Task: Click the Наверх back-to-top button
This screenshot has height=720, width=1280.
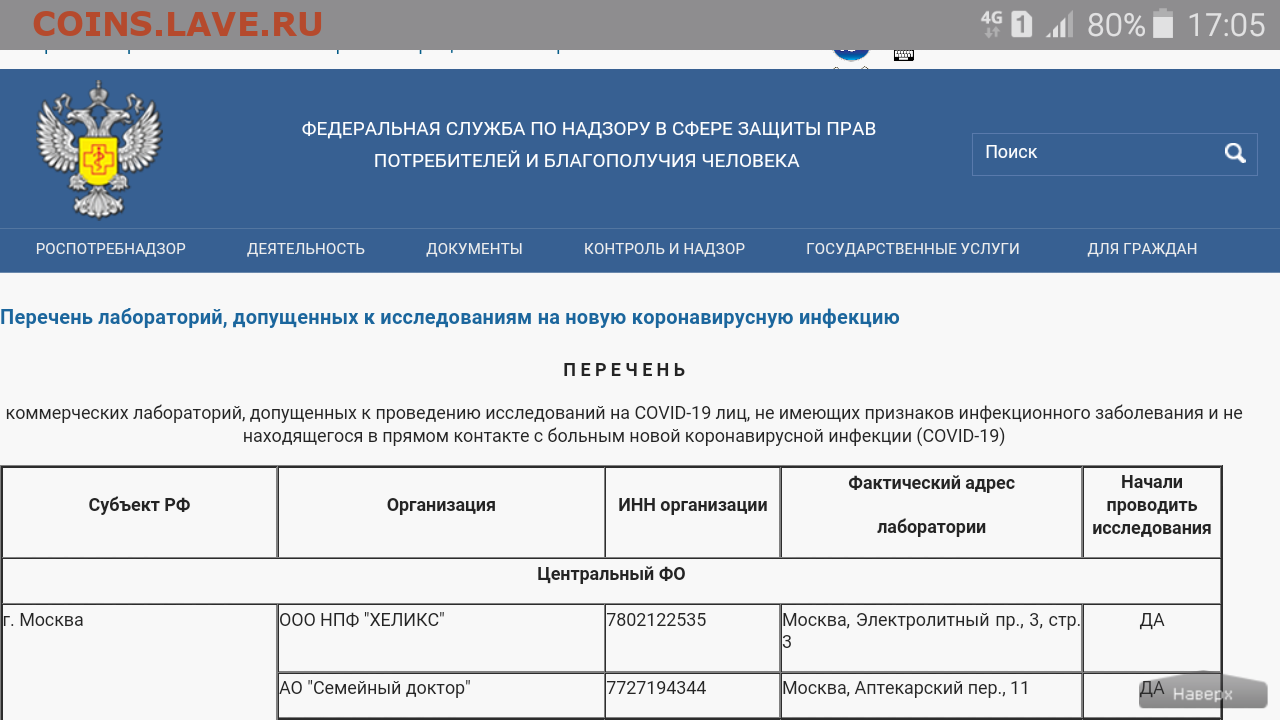Action: (1203, 693)
